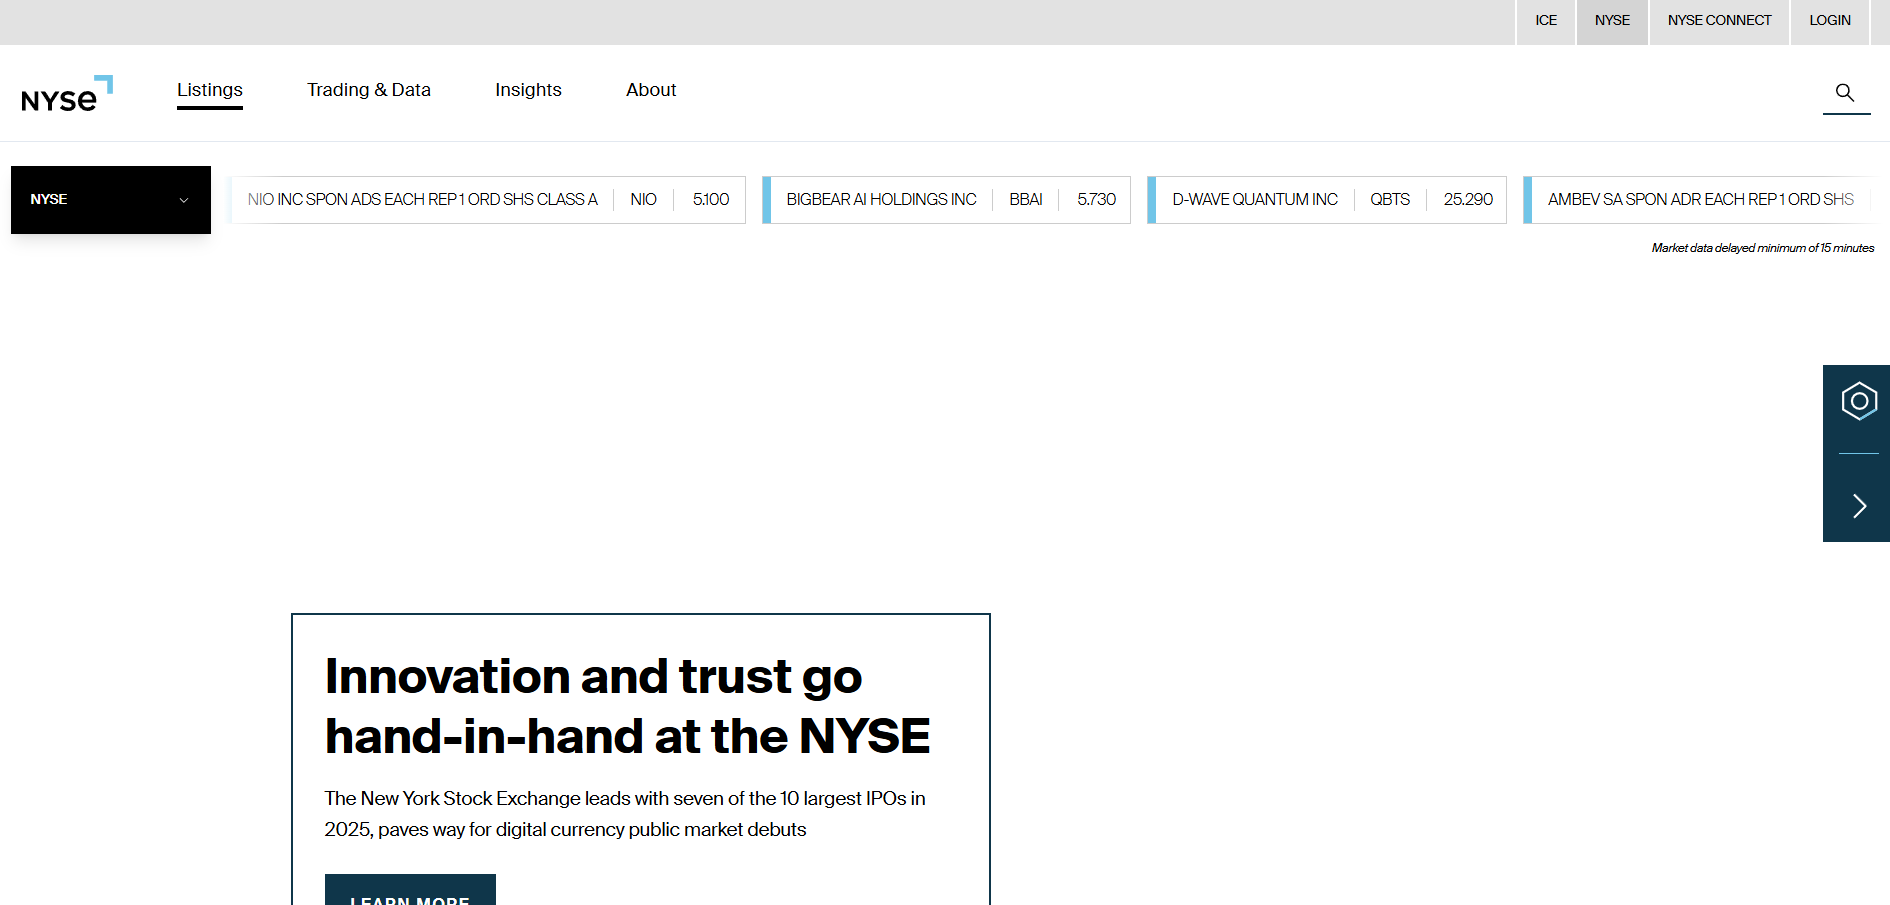Image resolution: width=1890 pixels, height=905 pixels.
Task: Open the search magnifier icon
Action: click(x=1845, y=93)
